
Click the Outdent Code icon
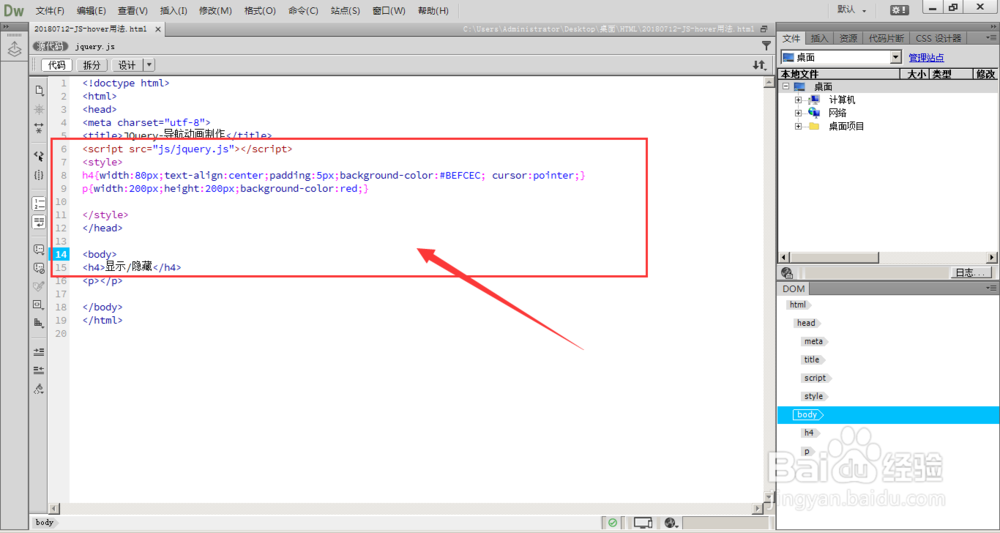click(39, 370)
